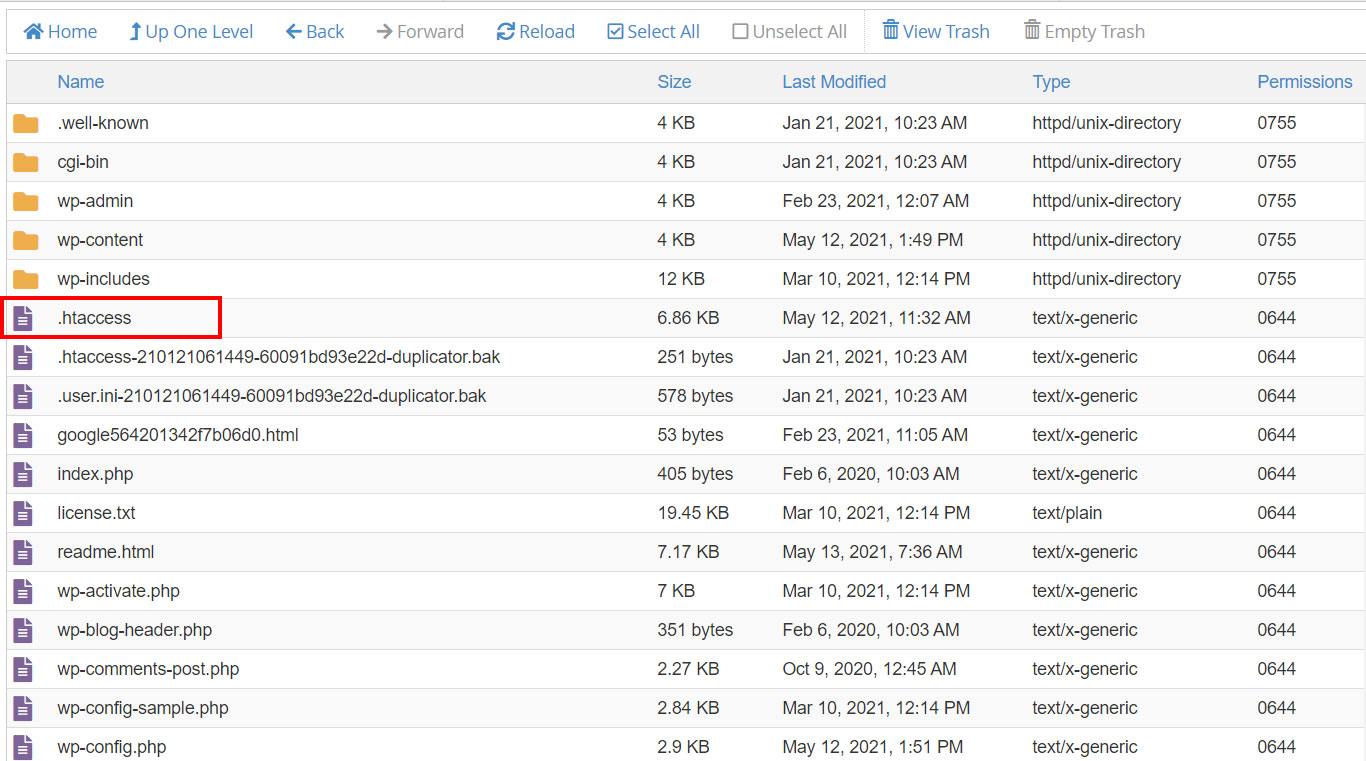Screen dimensions: 1366x761
Task: Click the 53 bytes size of google564201342f7b06d0.html
Action: click(x=690, y=435)
